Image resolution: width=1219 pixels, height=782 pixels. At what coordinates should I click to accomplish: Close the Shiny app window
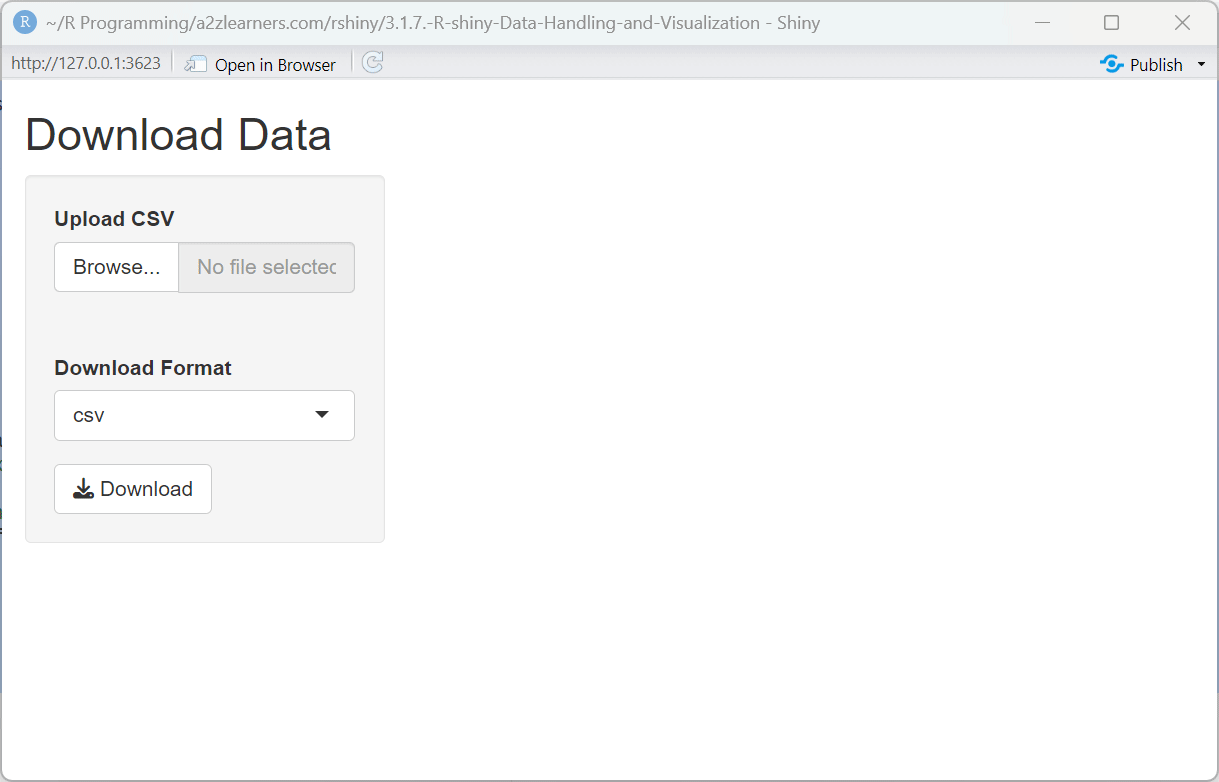click(x=1182, y=22)
